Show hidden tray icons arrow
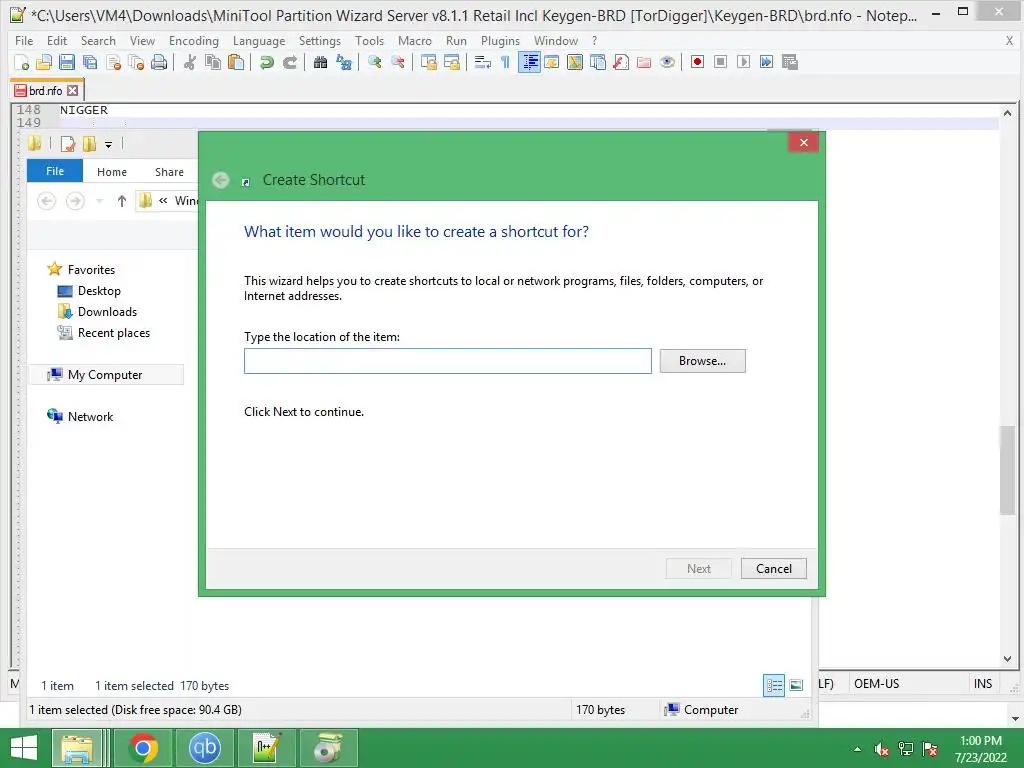This screenshot has width=1024, height=768. click(x=857, y=749)
